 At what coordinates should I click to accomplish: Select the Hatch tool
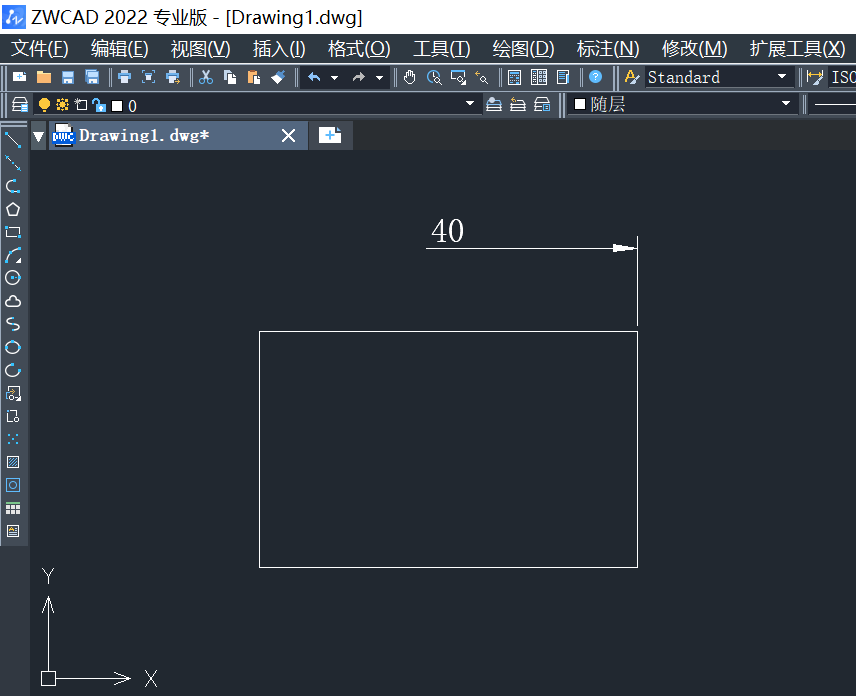click(13, 462)
